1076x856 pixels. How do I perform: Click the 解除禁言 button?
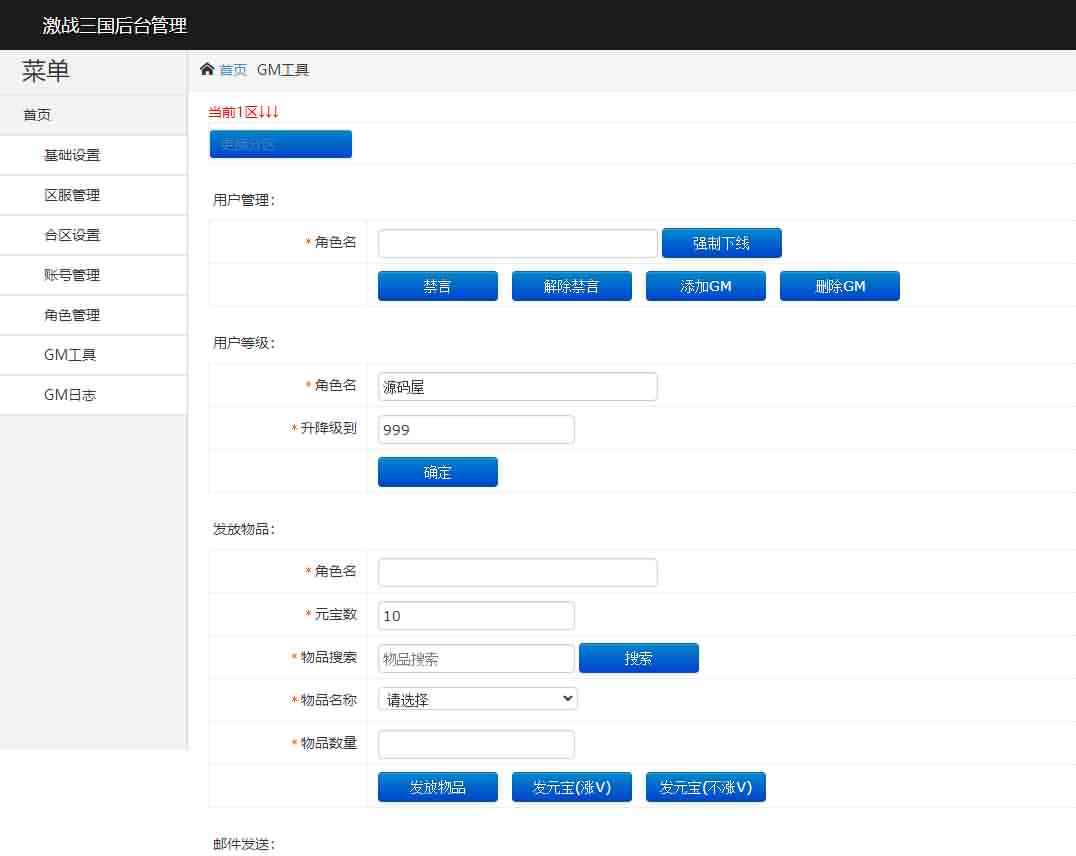[571, 286]
